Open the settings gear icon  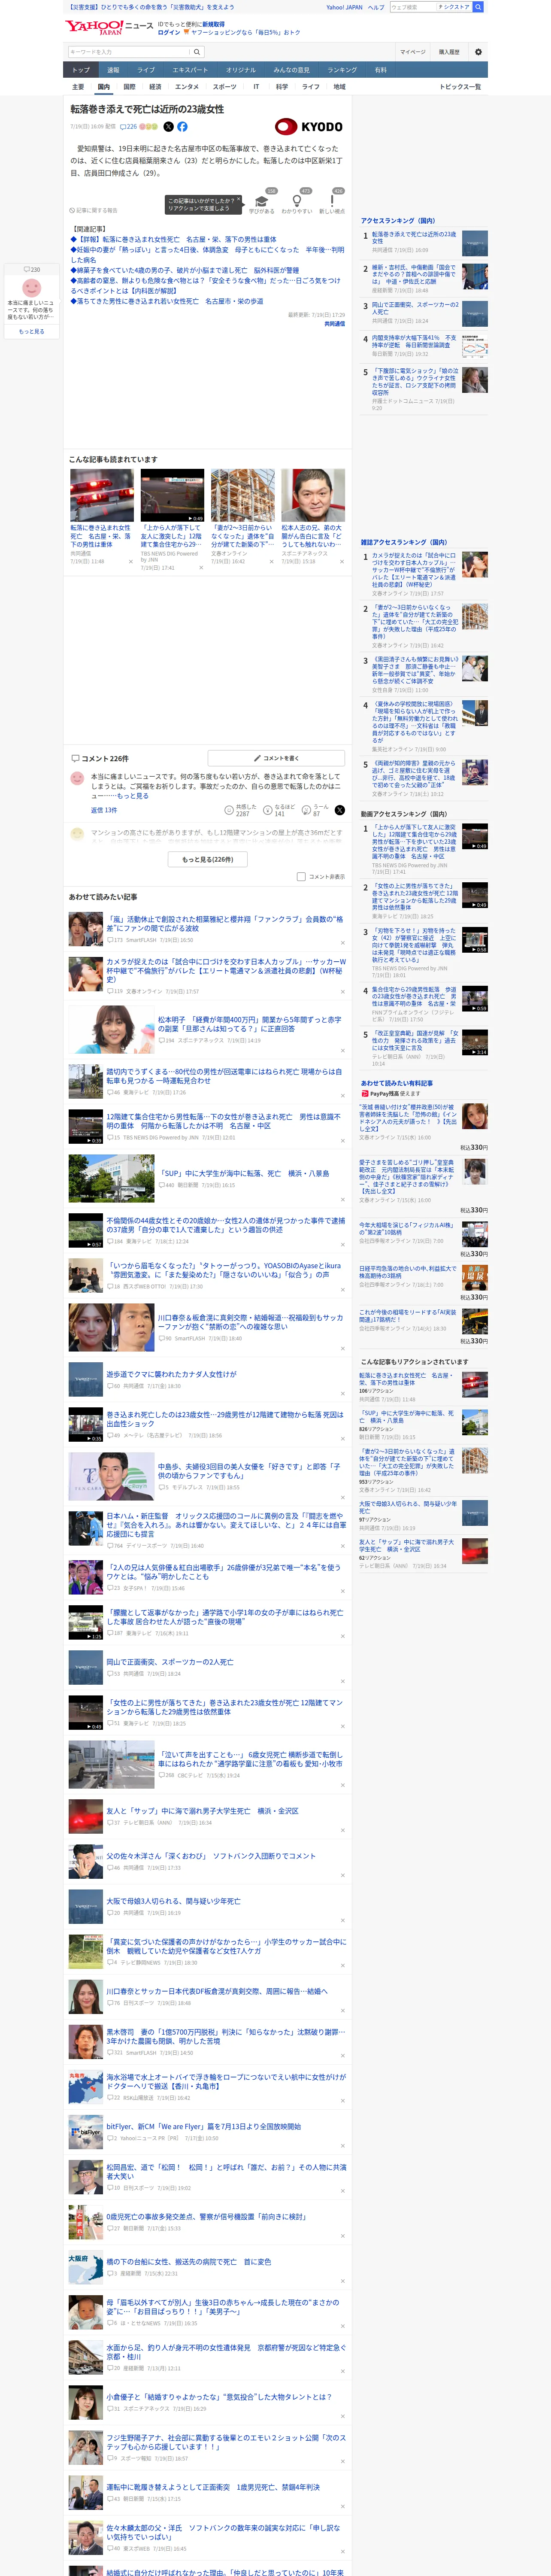coord(478,52)
